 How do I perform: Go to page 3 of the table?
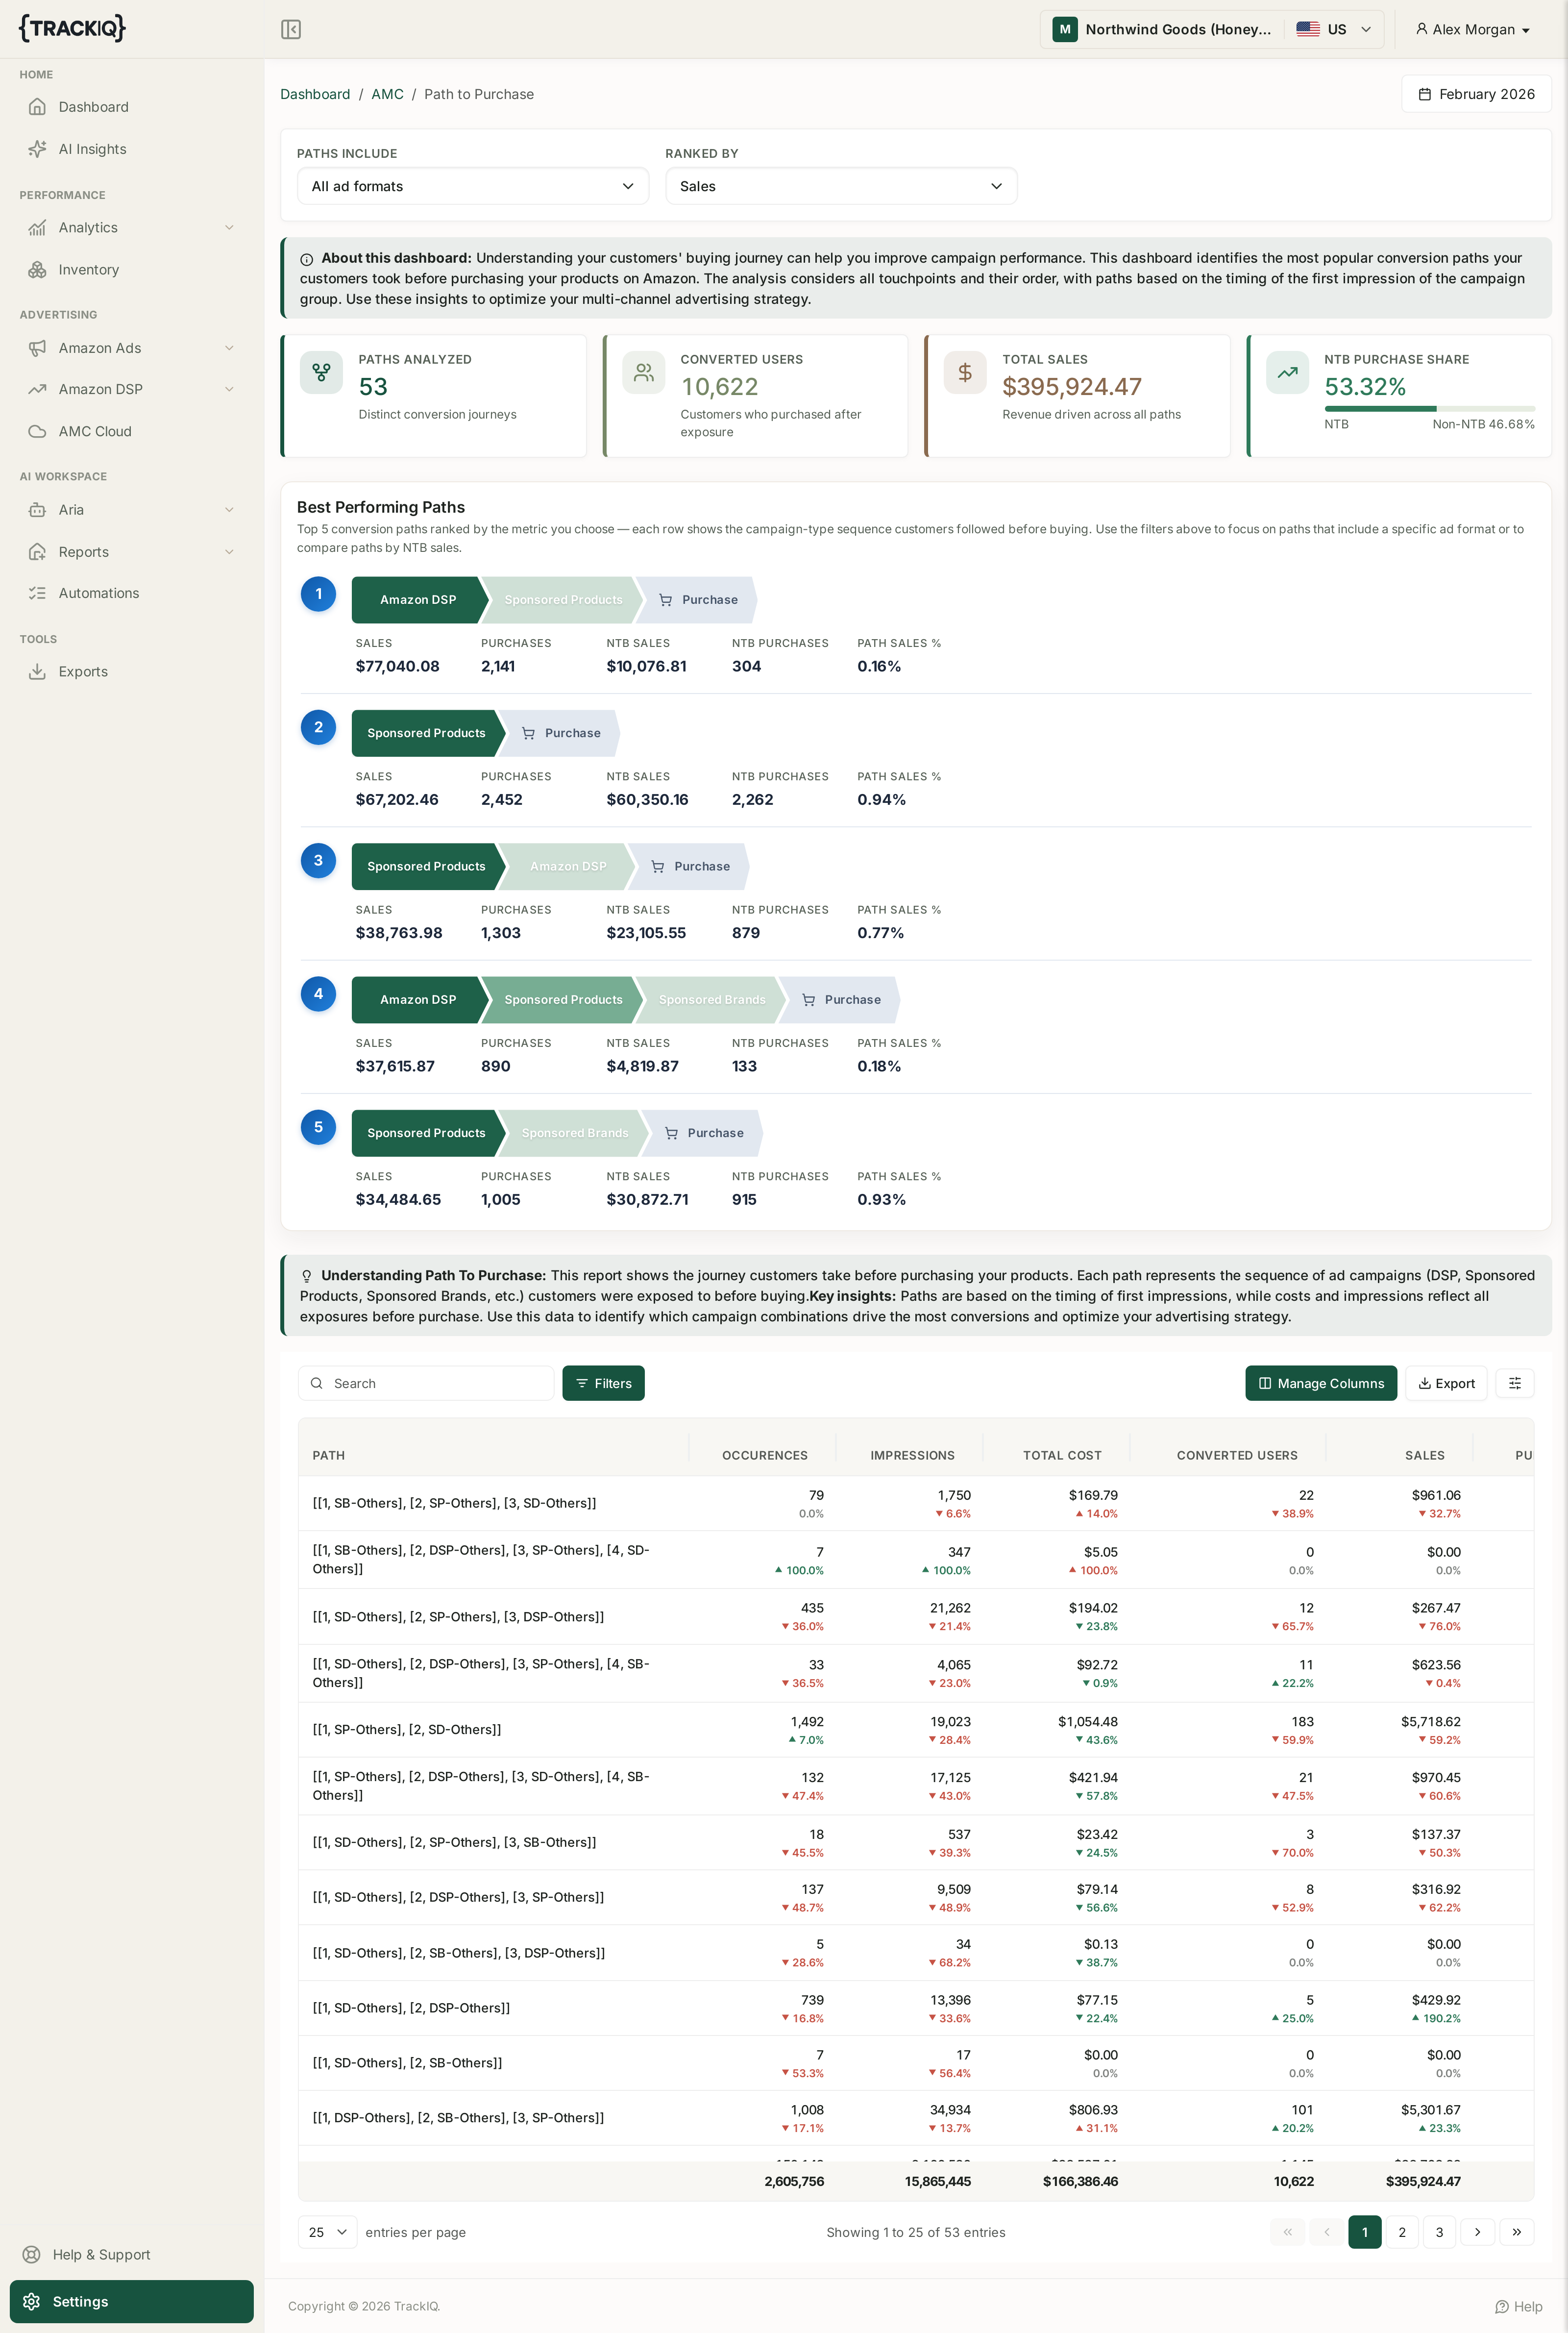point(1439,2232)
